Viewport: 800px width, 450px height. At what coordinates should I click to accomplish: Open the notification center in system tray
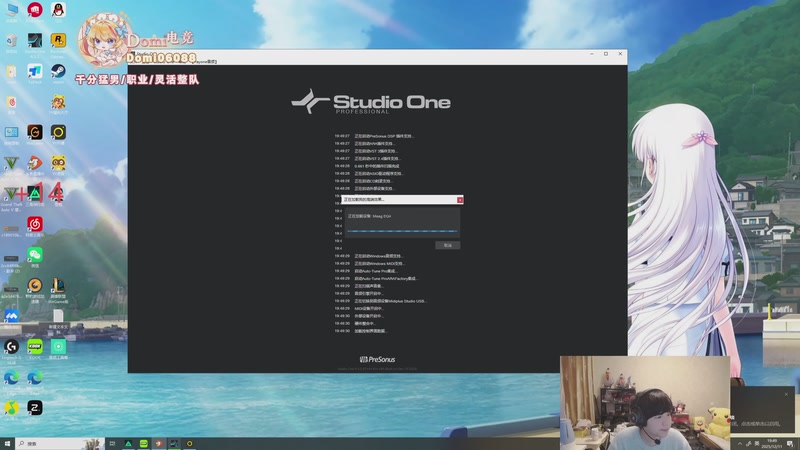[790, 444]
